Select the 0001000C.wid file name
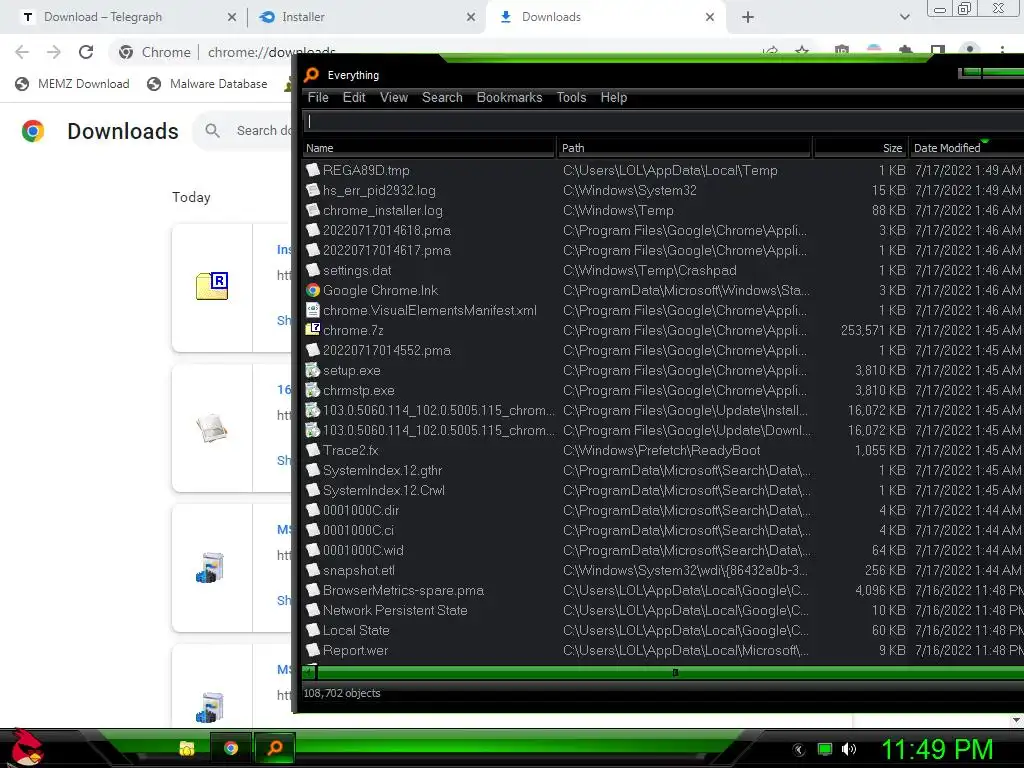This screenshot has height=768, width=1024. tap(363, 551)
